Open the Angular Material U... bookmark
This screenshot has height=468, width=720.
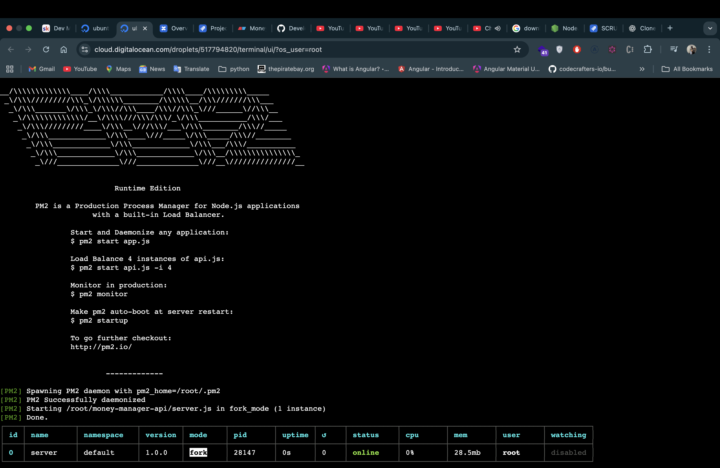[506, 69]
